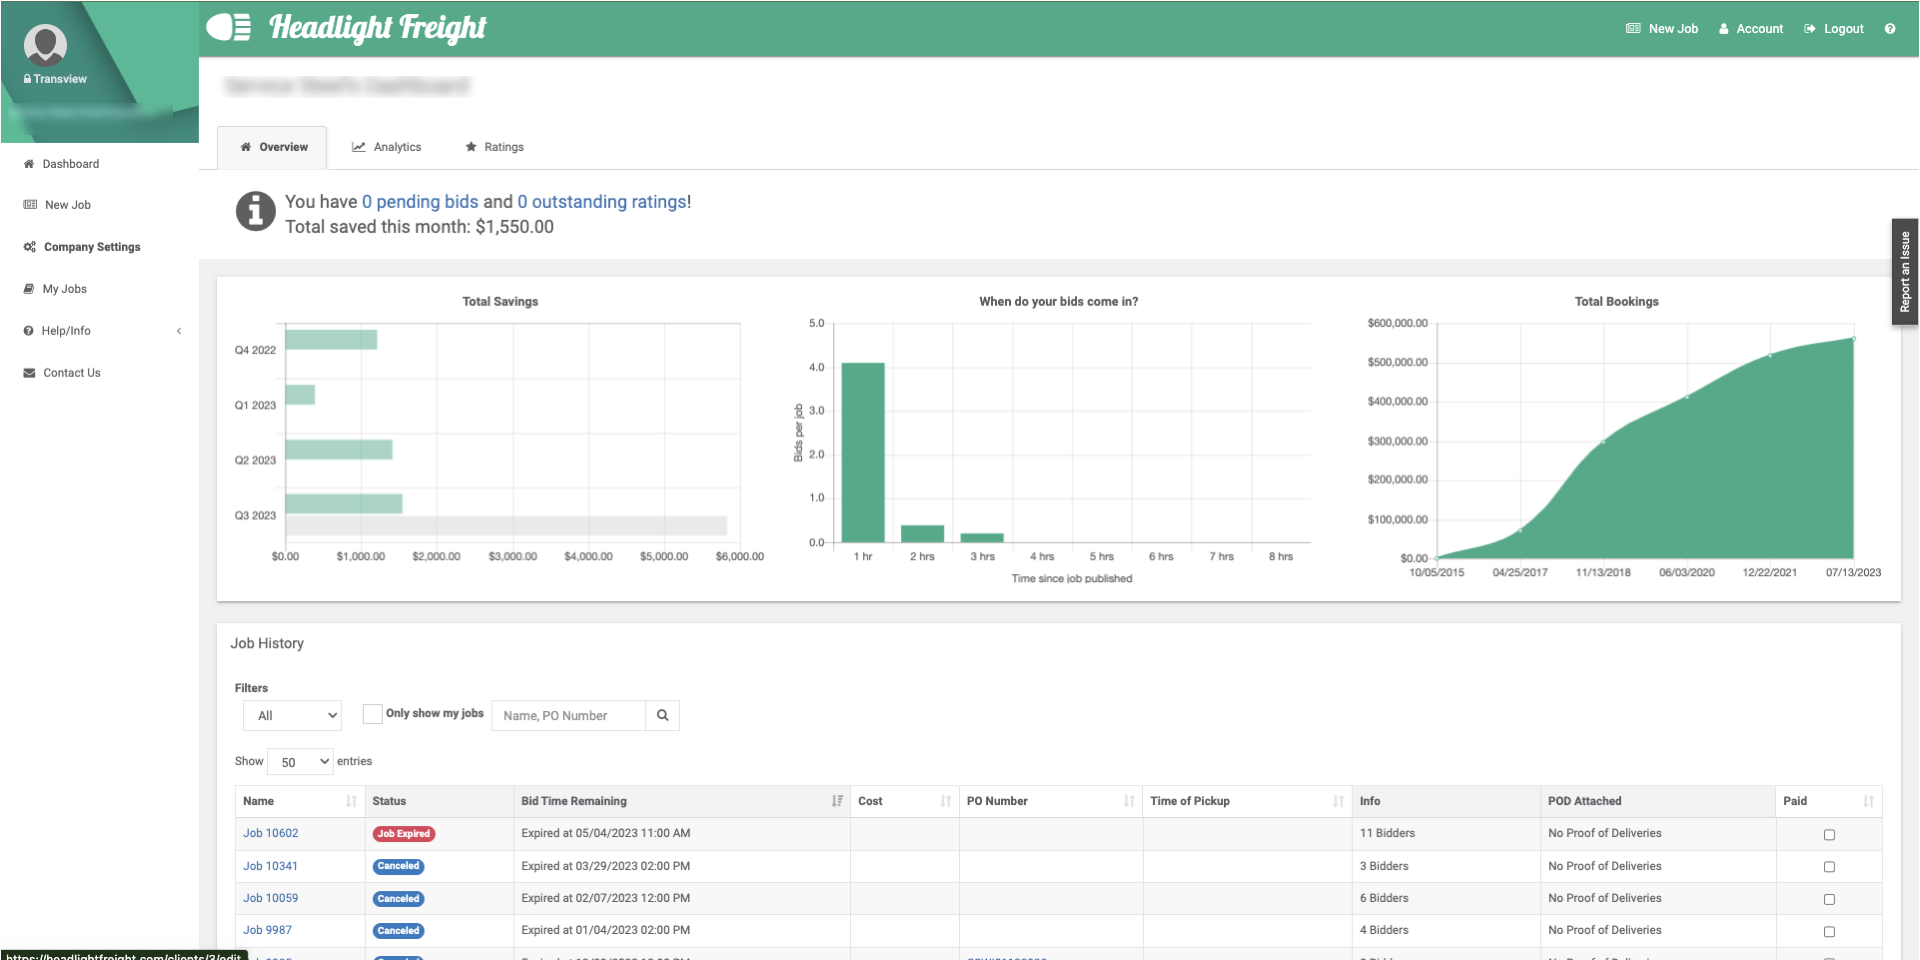This screenshot has height=960, width=1920.
Task: Sort by Paid column arrows
Action: (1868, 801)
